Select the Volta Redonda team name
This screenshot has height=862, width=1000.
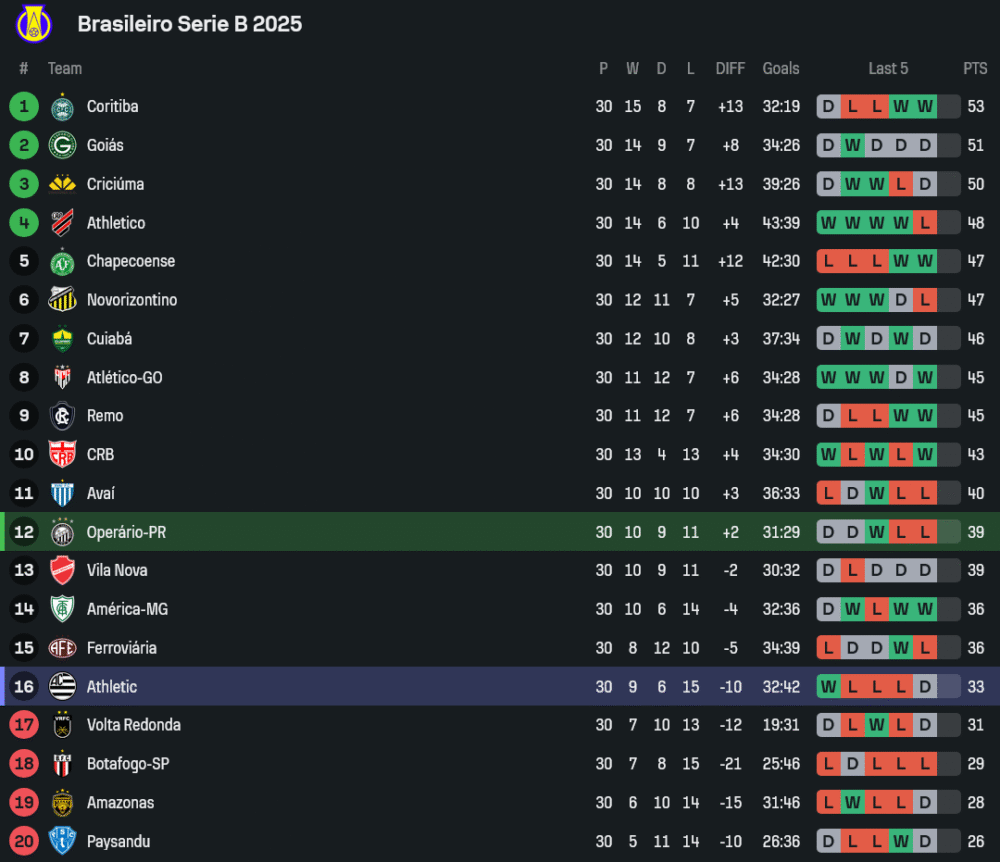pyautogui.click(x=133, y=725)
